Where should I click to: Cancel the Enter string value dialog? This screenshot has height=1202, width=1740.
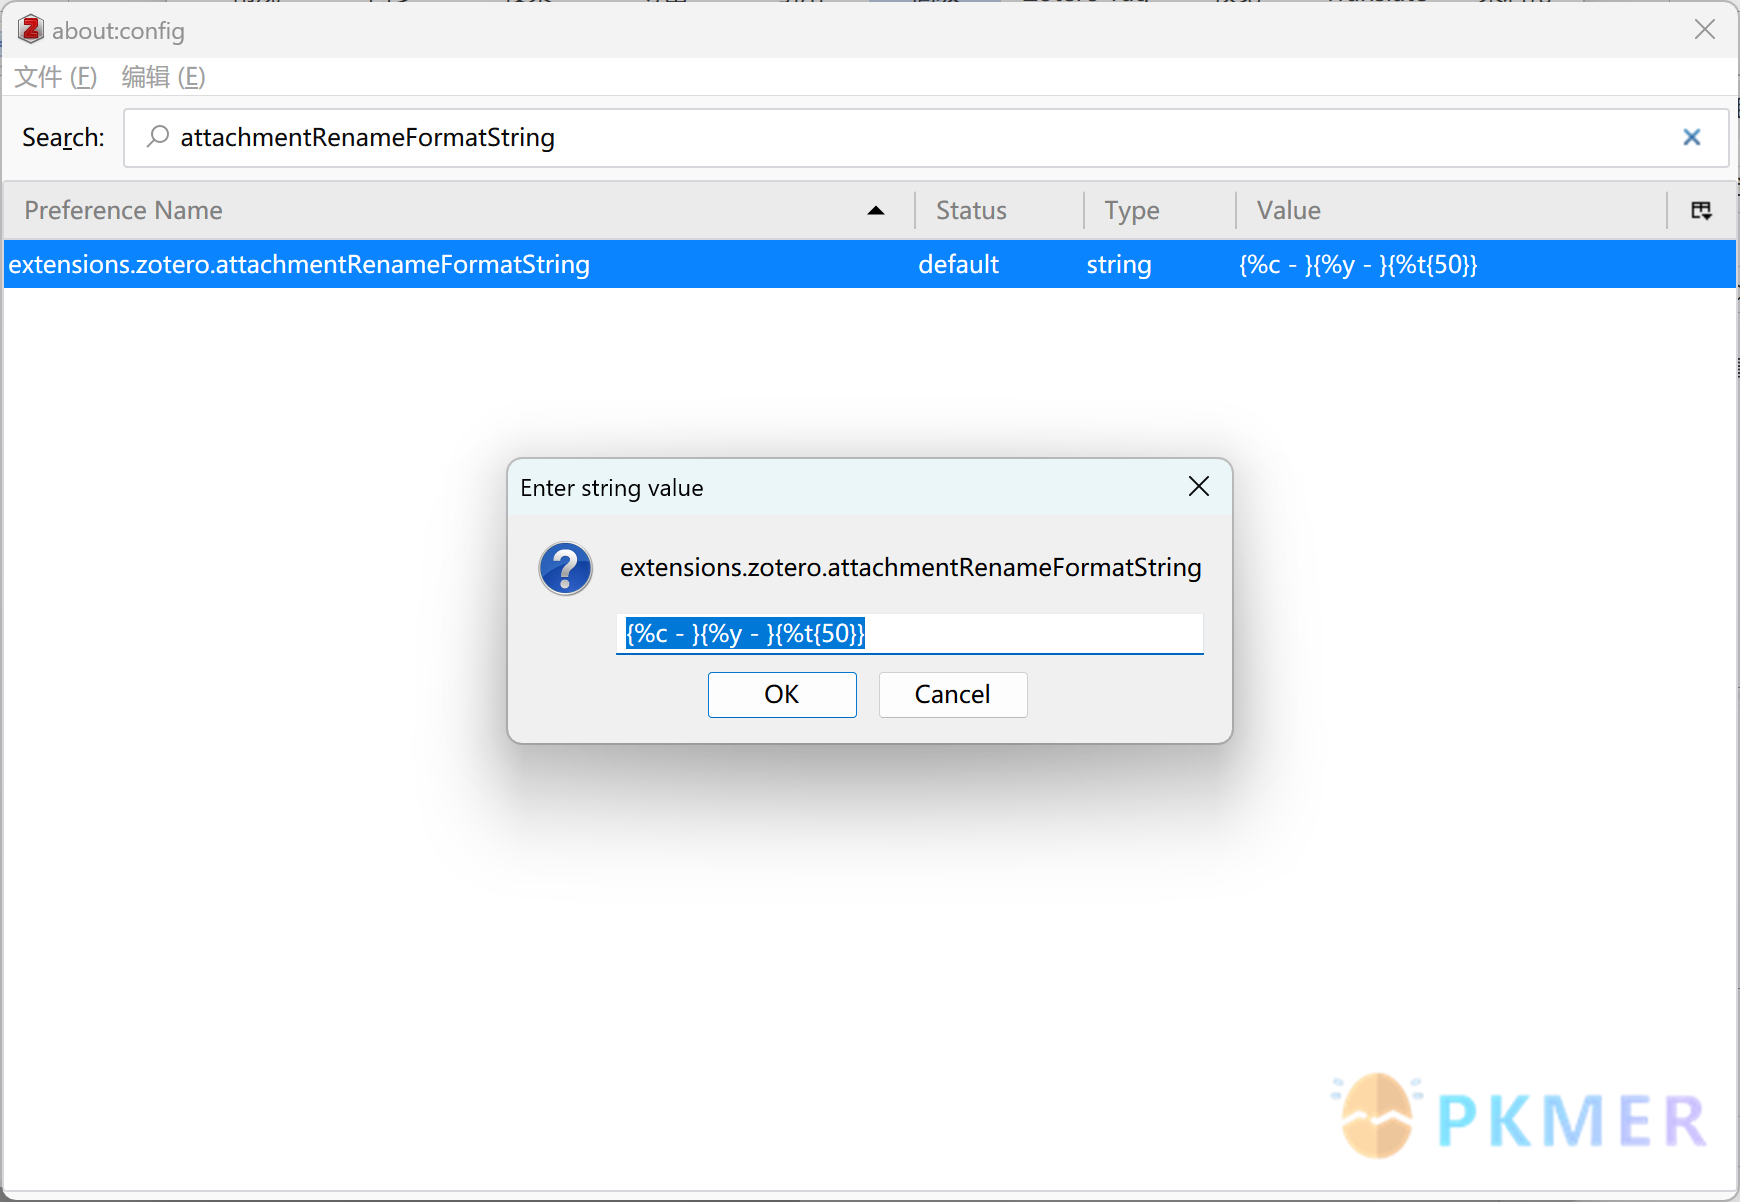(953, 694)
